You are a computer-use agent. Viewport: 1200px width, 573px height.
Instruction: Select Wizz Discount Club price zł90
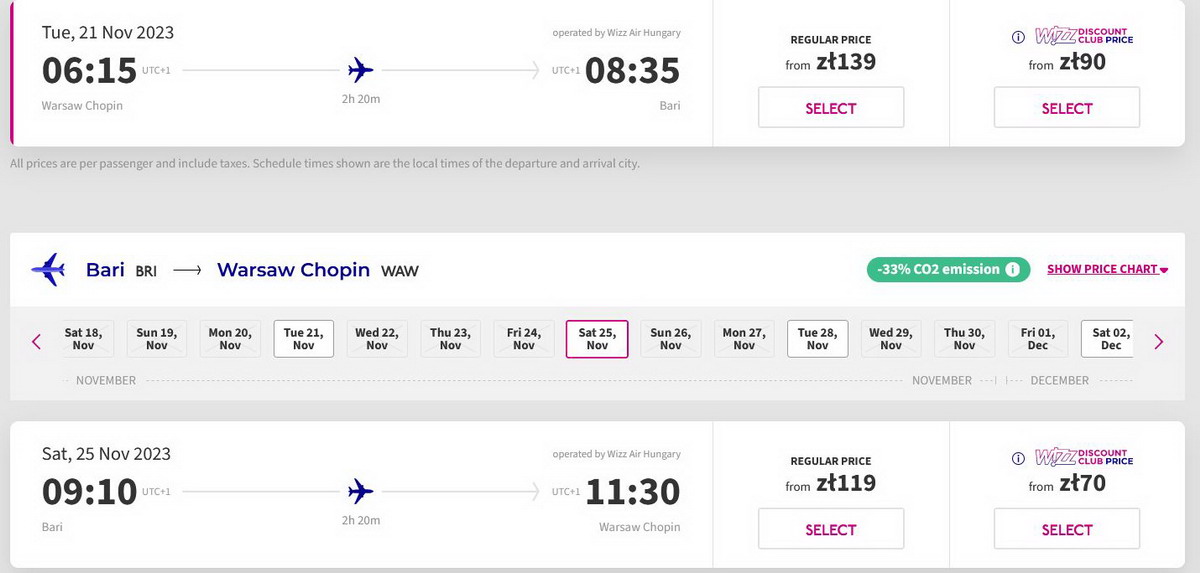coord(1067,108)
